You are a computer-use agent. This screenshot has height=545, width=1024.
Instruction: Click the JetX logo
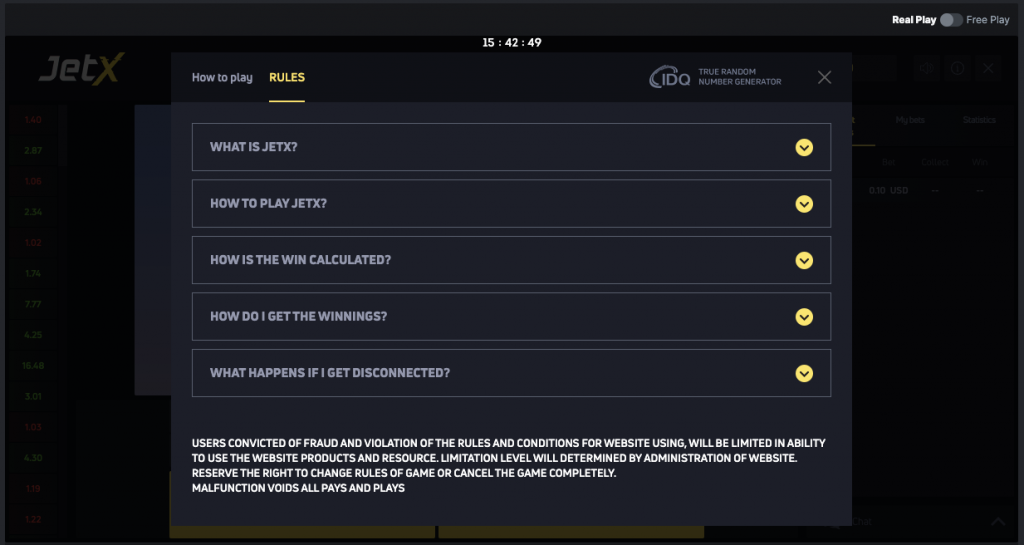pyautogui.click(x=82, y=69)
